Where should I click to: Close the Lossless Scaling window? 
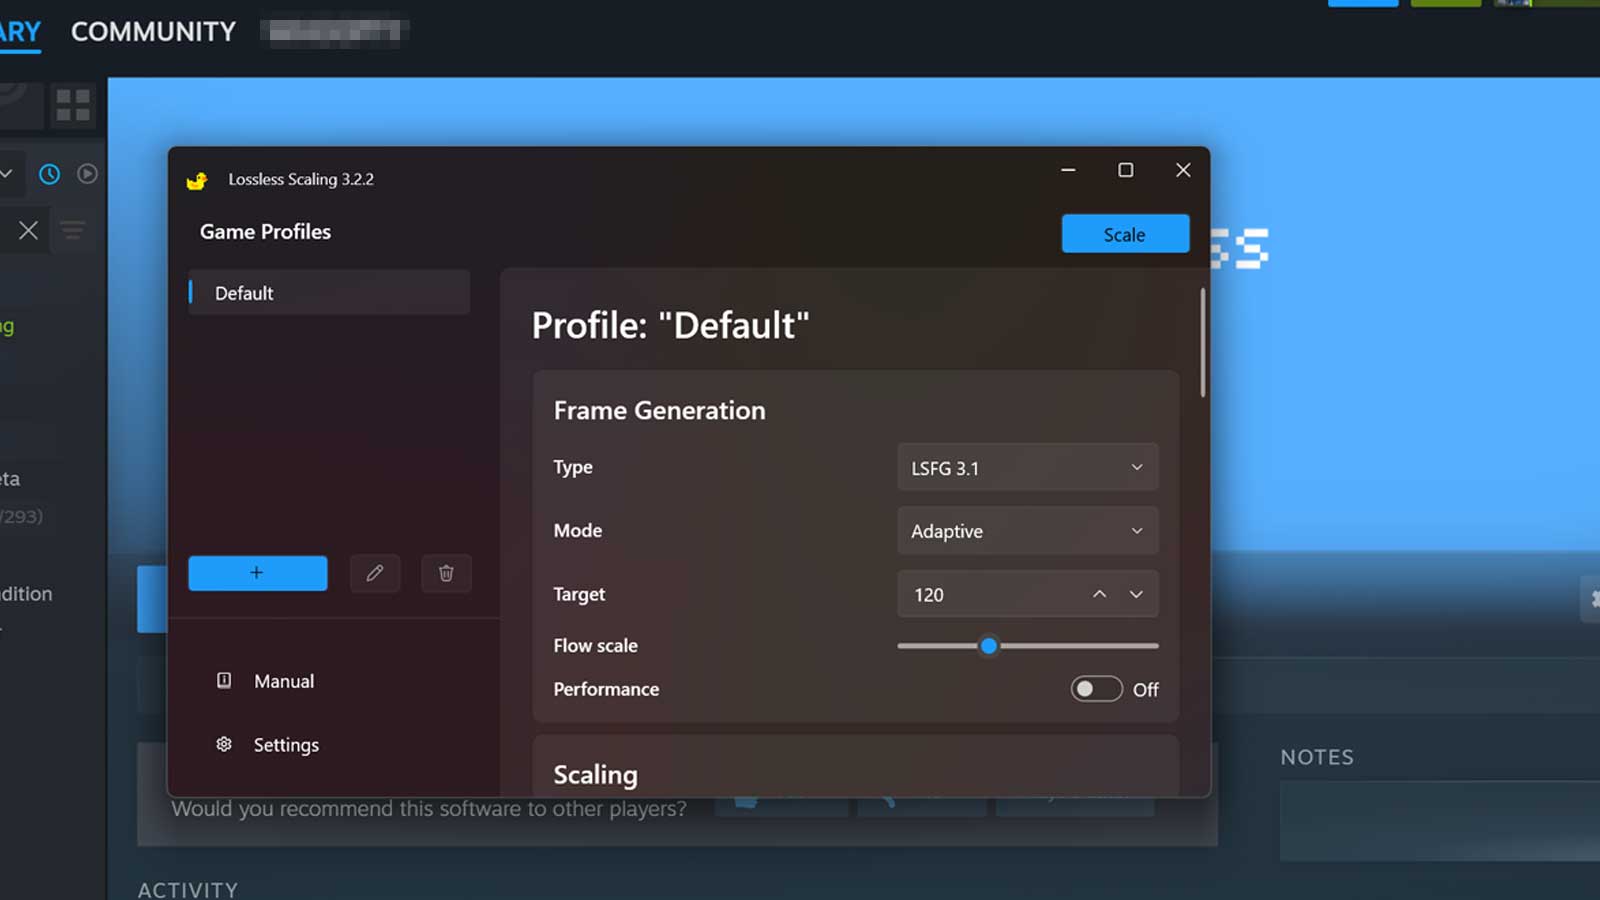pos(1183,170)
